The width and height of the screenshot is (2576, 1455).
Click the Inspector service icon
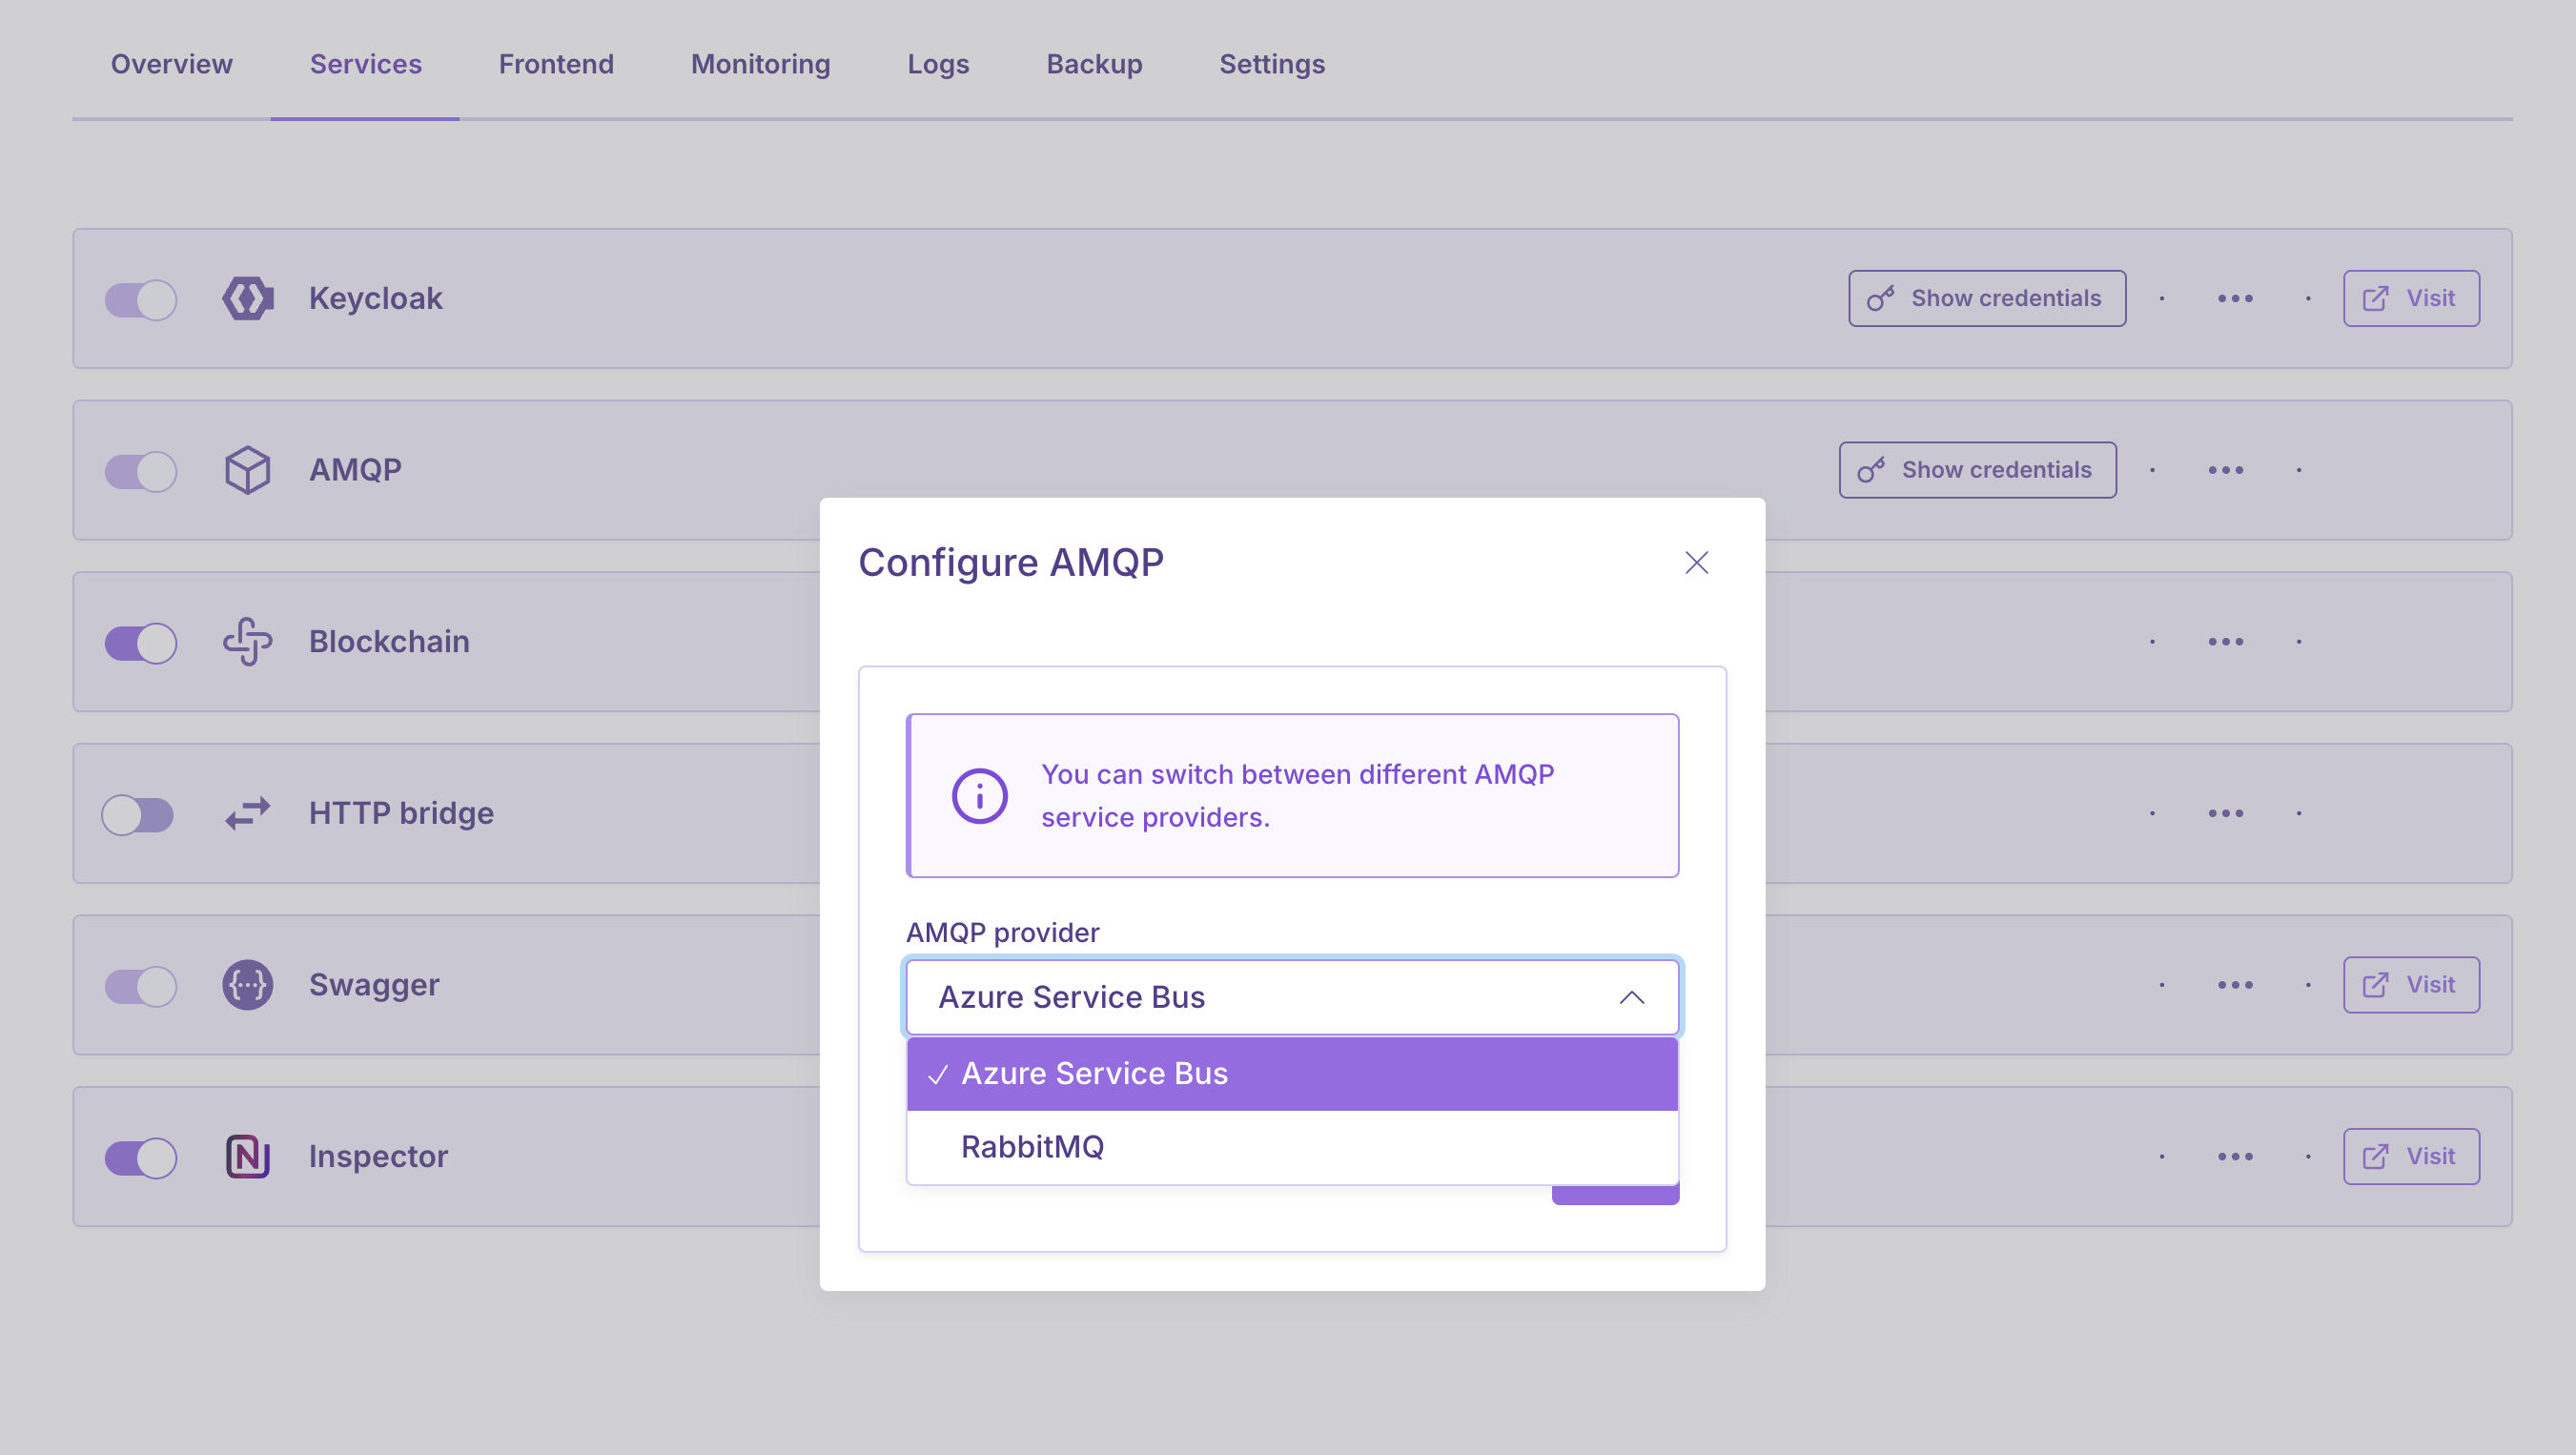[x=247, y=1156]
